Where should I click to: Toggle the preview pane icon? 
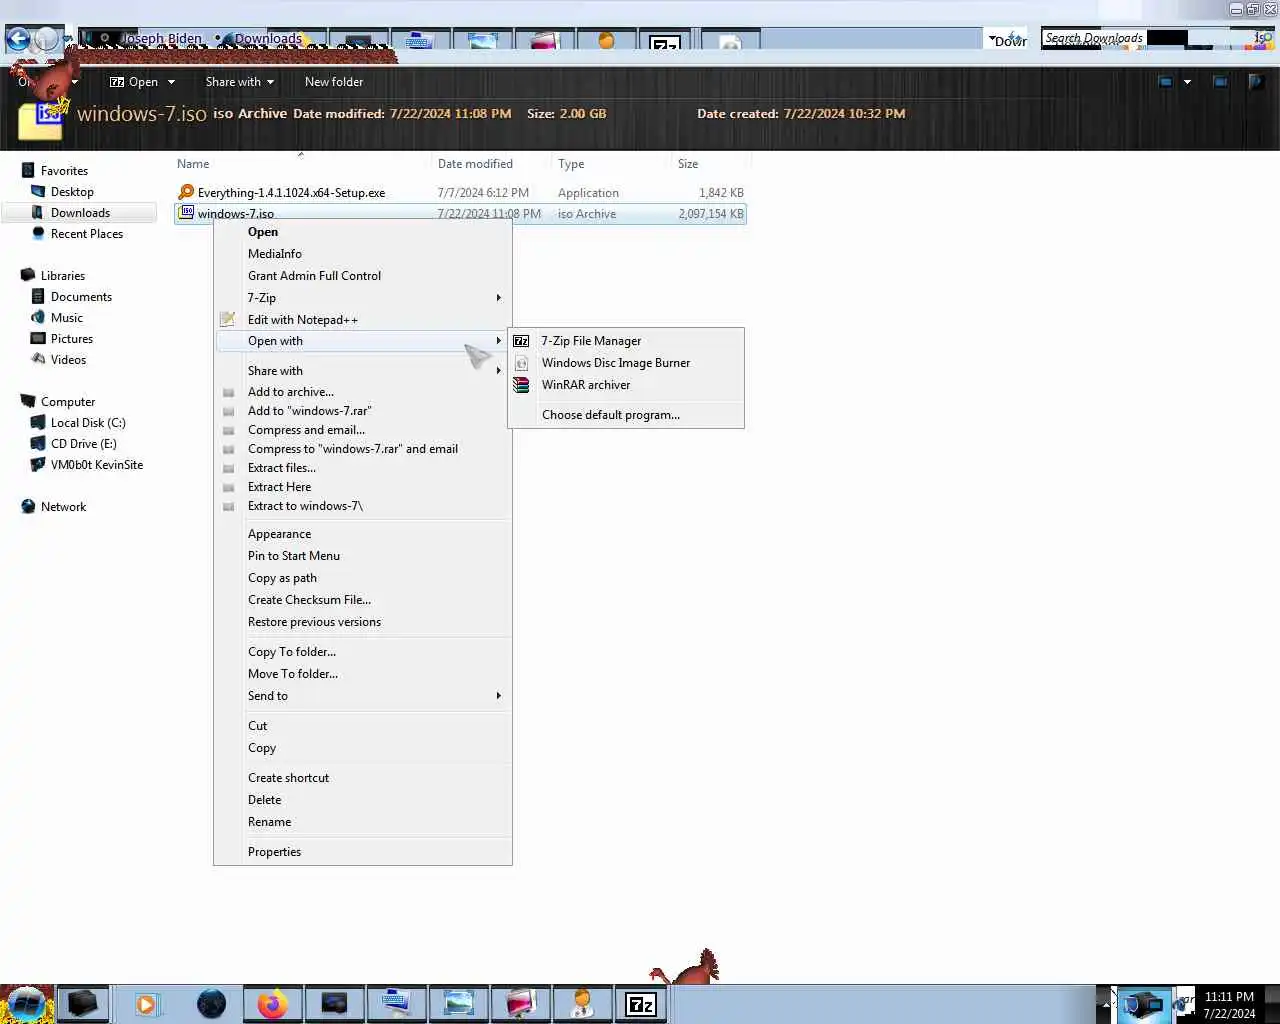(1220, 82)
